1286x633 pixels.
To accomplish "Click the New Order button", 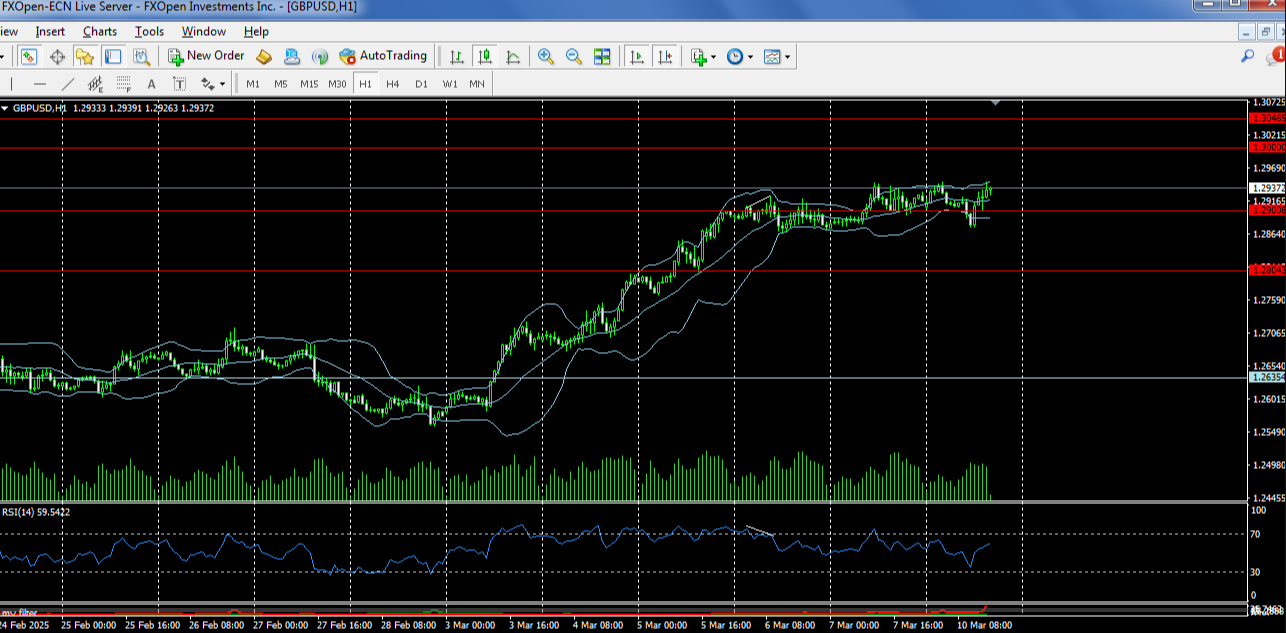I will pos(206,57).
